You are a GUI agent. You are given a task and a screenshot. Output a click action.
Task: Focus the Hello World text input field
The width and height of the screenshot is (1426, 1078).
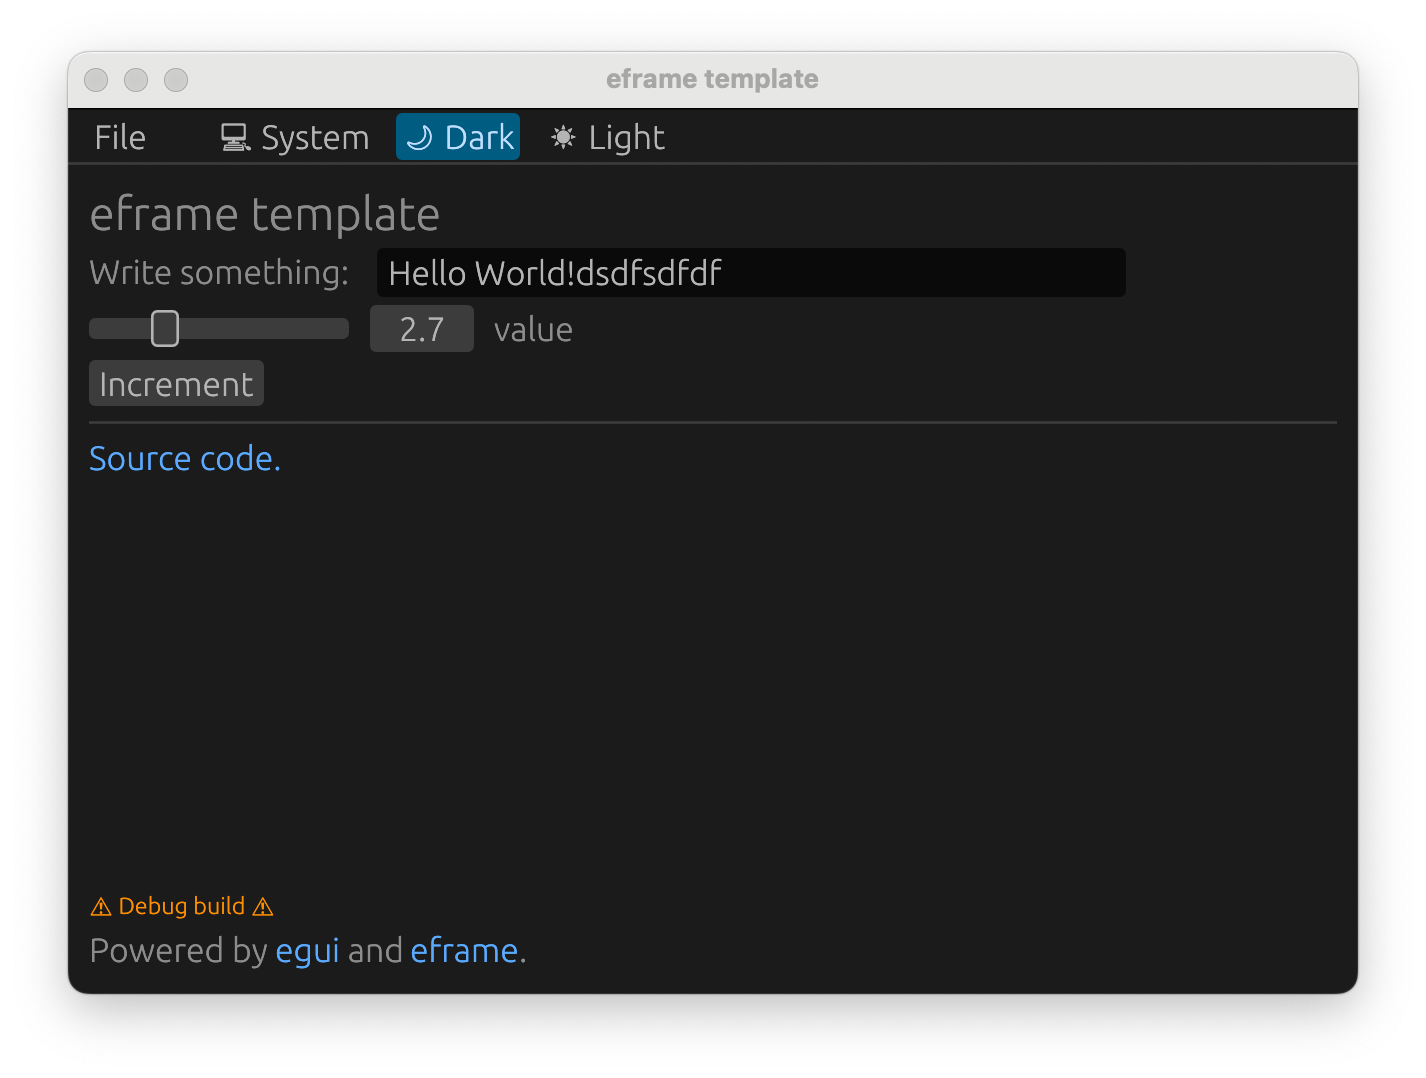750,273
